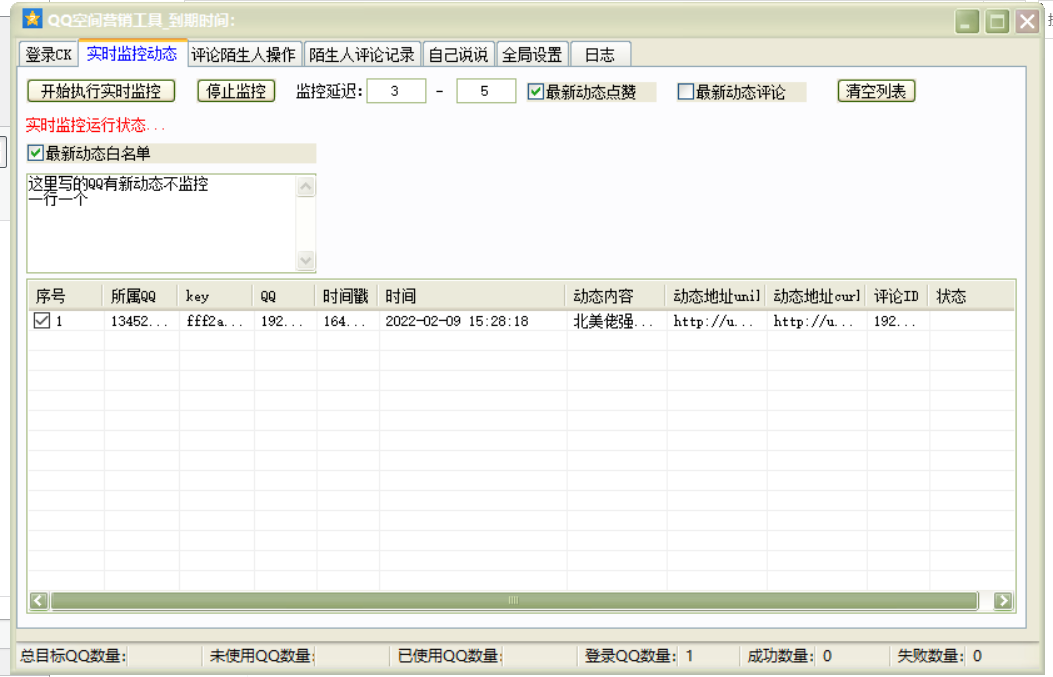The height and width of the screenshot is (677, 1053).
Task: Click the table horizontal scroll right arrow
Action: click(x=1003, y=600)
